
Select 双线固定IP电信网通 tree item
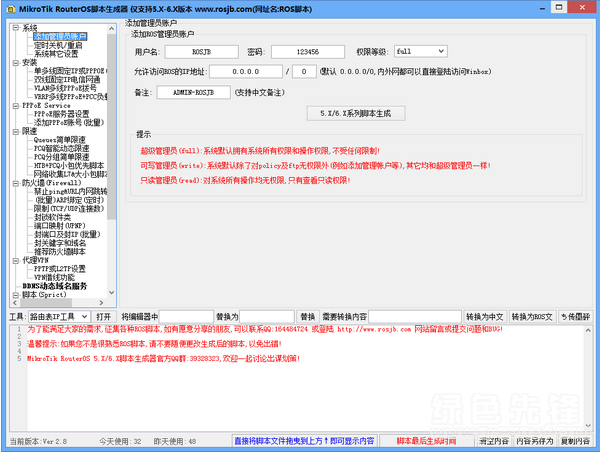[67, 80]
